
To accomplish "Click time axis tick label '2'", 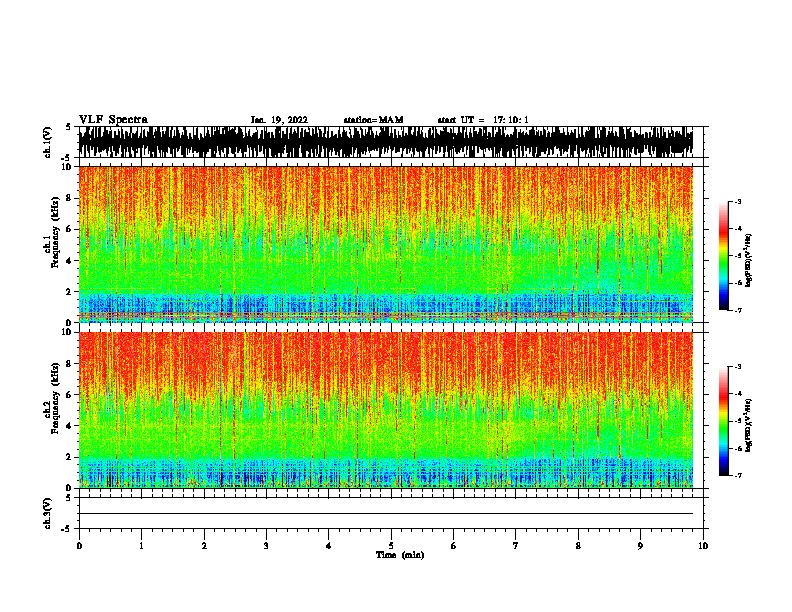I will coord(204,546).
